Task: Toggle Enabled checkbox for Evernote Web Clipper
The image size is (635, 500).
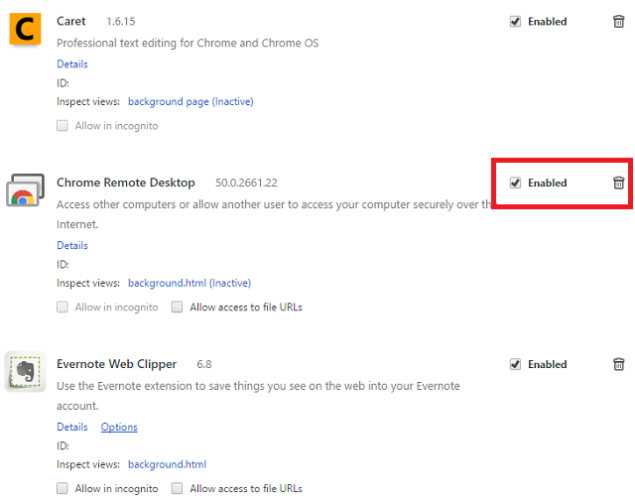Action: coord(515,364)
